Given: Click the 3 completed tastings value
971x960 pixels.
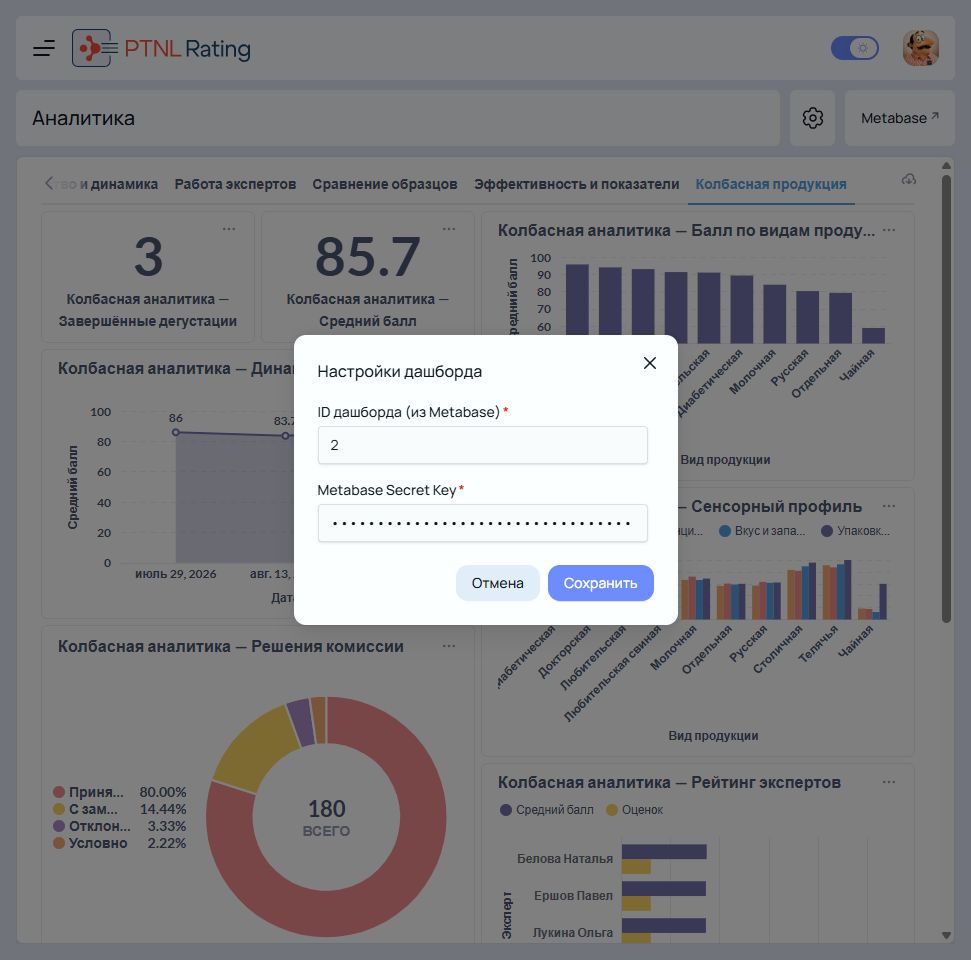Looking at the screenshot, I should [x=149, y=256].
